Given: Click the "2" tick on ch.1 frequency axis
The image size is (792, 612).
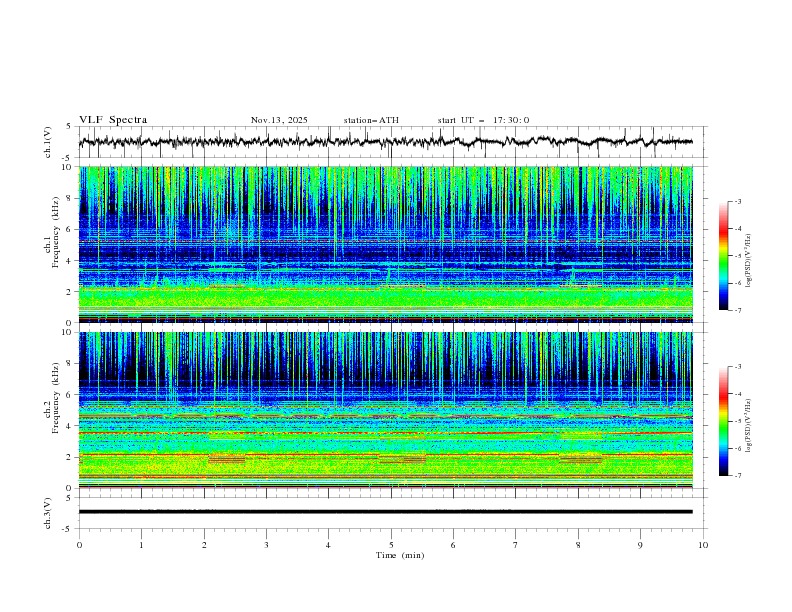Looking at the screenshot, I should [x=71, y=291].
